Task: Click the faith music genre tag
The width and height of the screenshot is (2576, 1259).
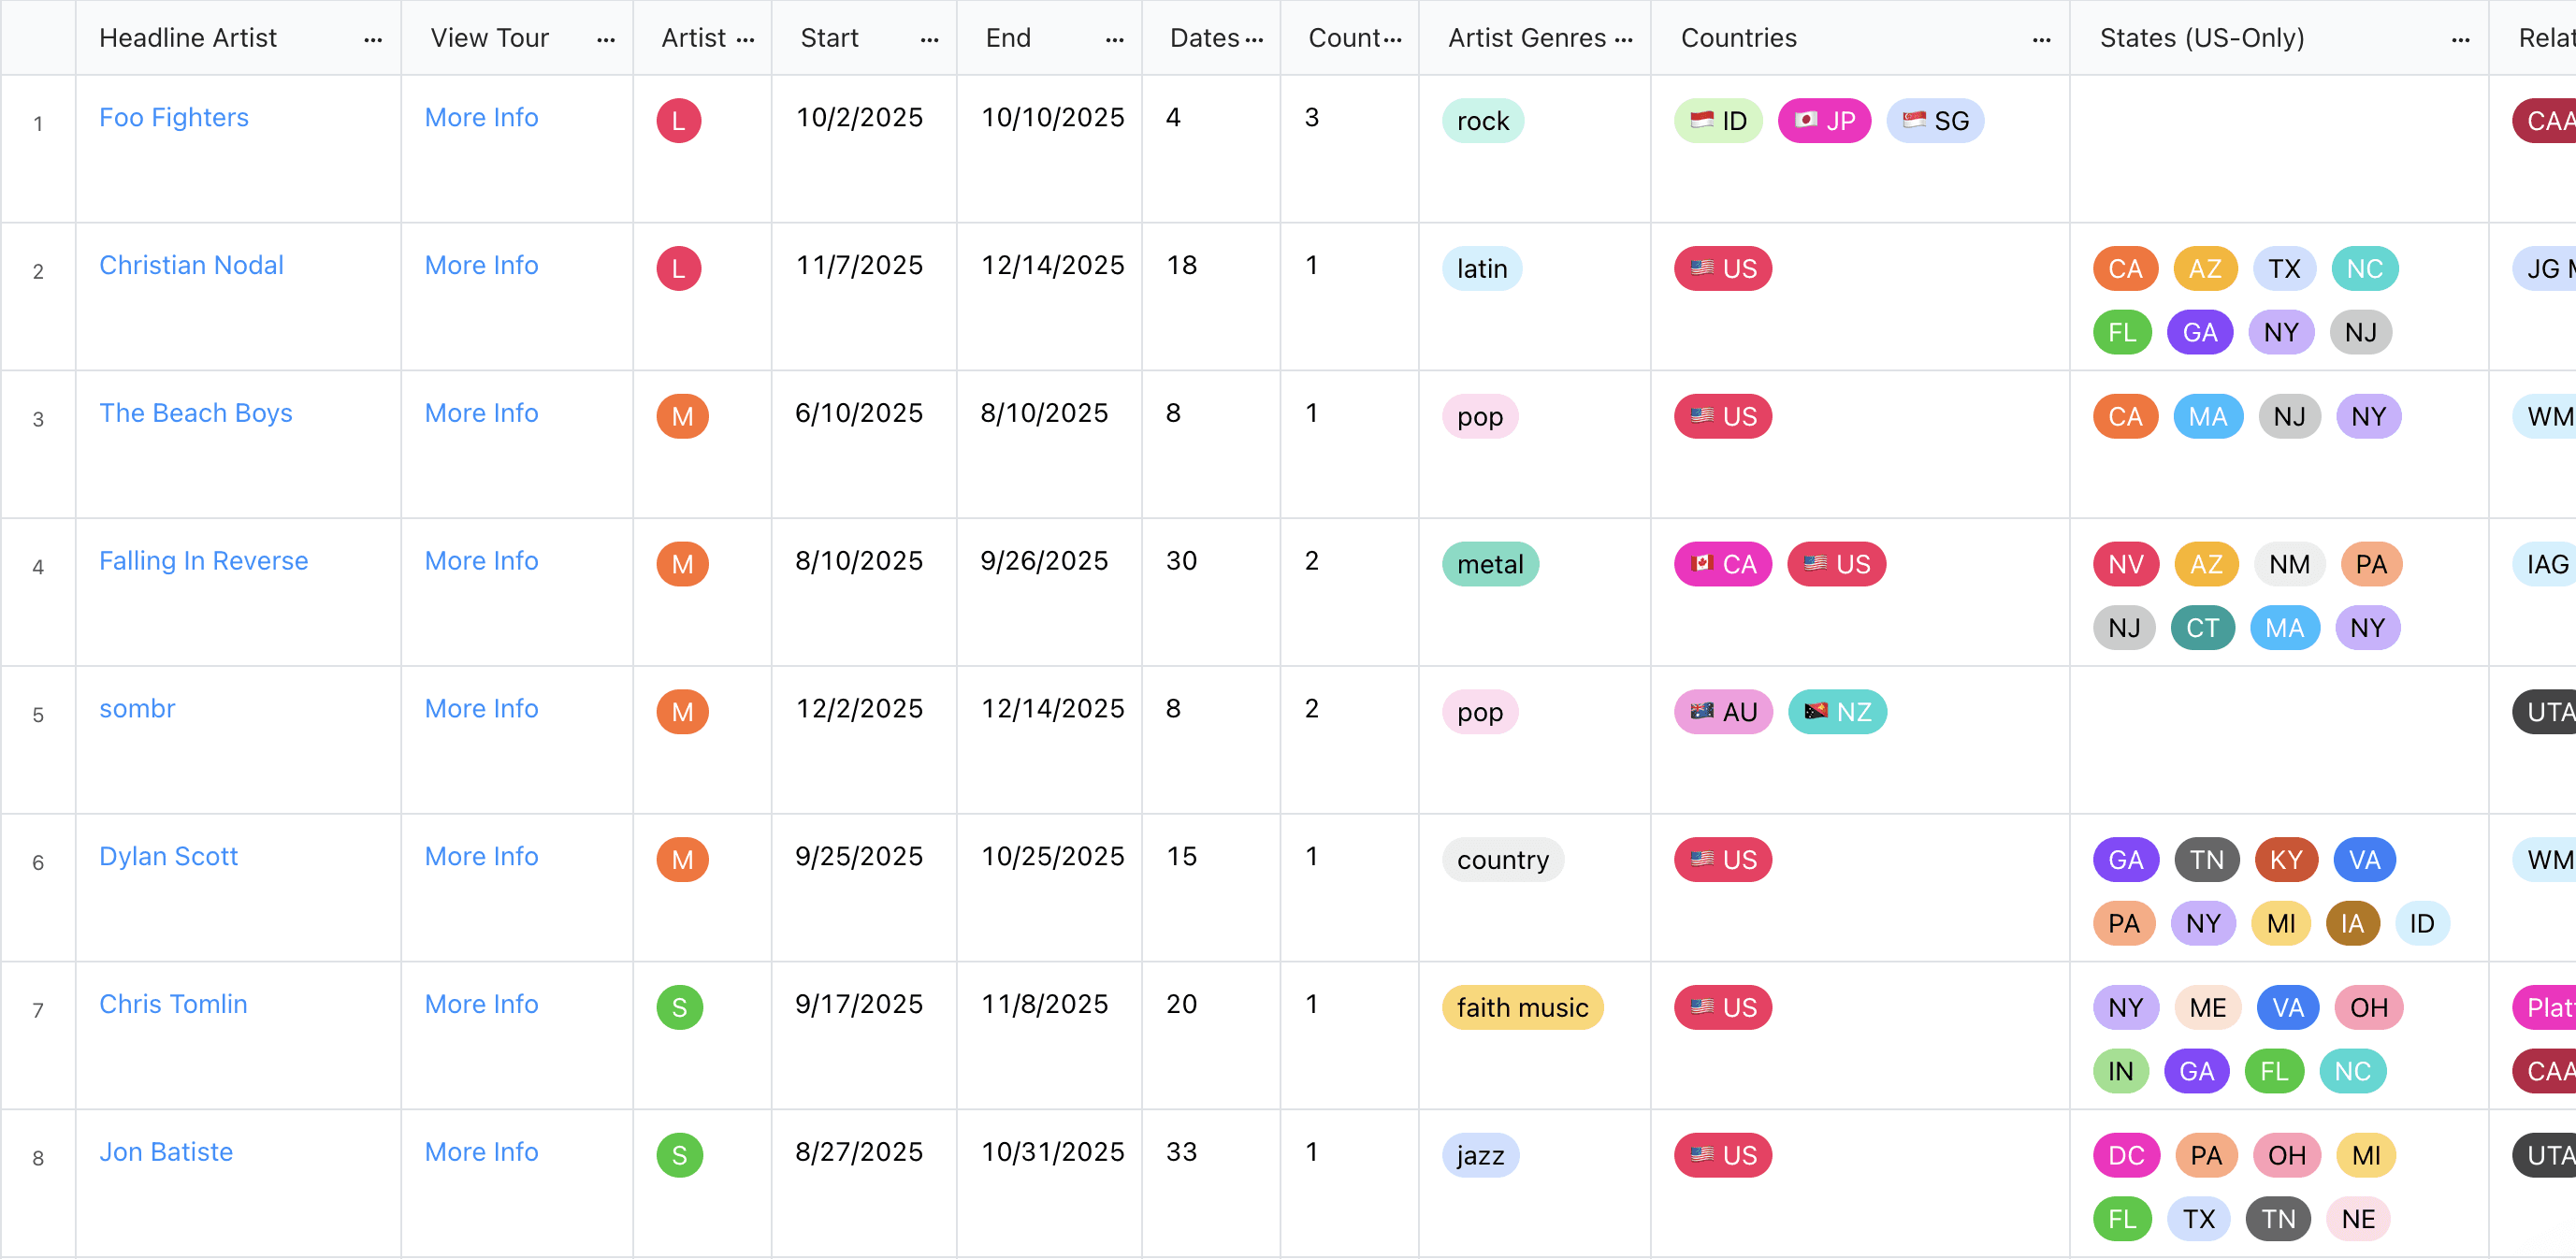Action: click(x=1522, y=1007)
